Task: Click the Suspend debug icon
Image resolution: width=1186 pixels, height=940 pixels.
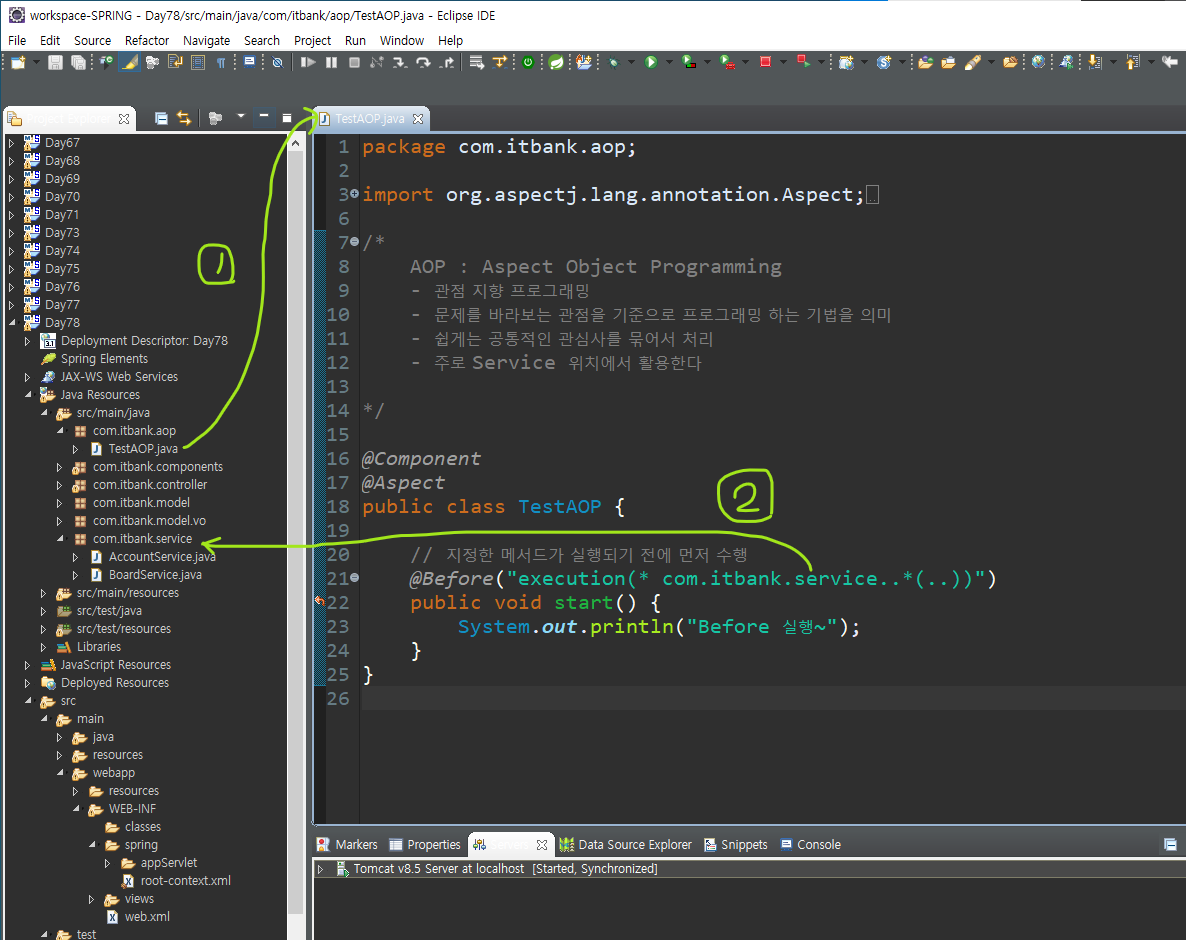Action: [331, 63]
